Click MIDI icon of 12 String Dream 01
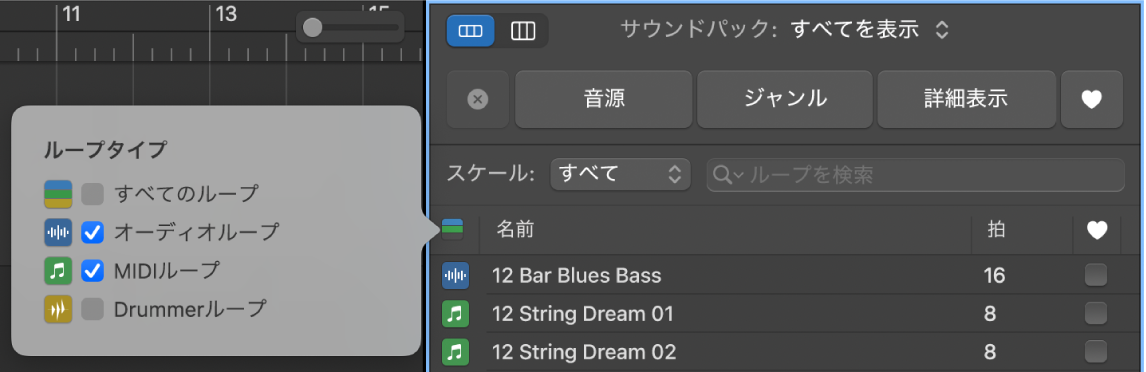 click(x=455, y=314)
